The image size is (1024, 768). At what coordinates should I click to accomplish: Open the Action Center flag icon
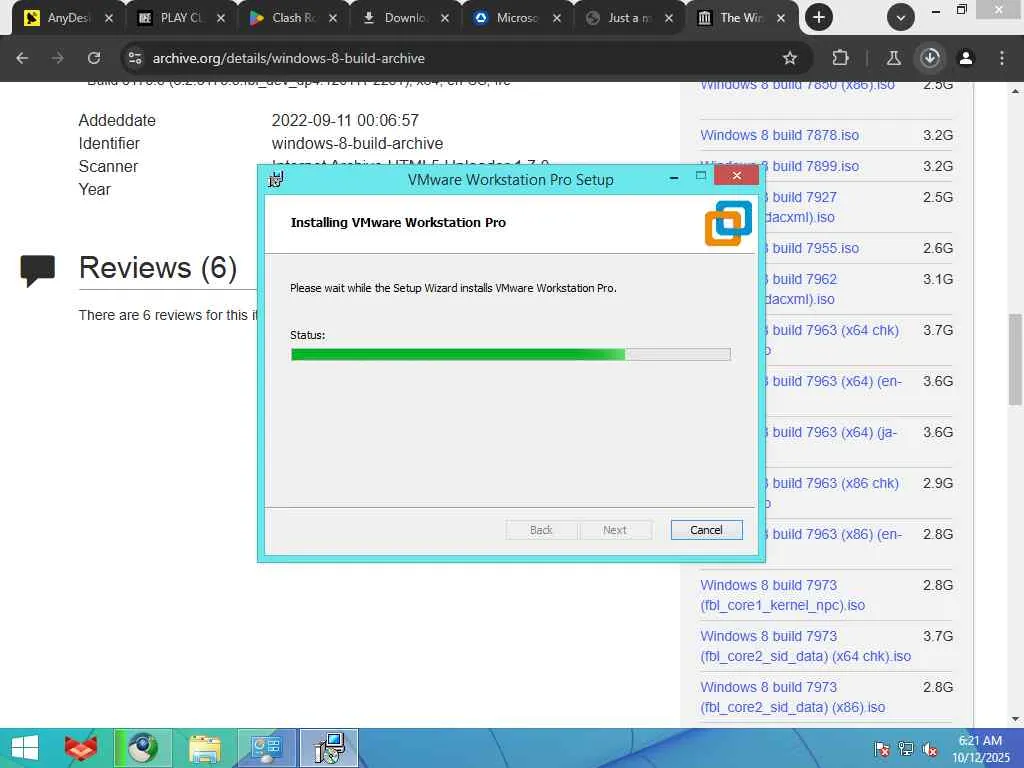pyautogui.click(x=882, y=749)
